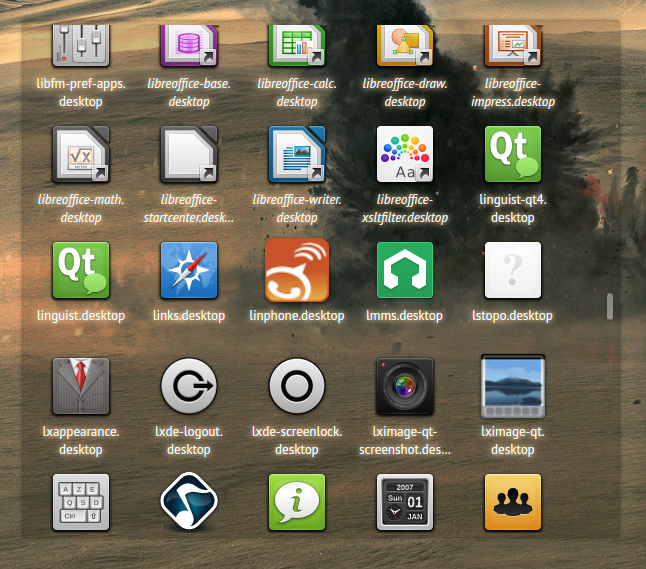The width and height of the screenshot is (646, 569).
Task: Open the Linphone orange phone icon
Action: (x=297, y=270)
